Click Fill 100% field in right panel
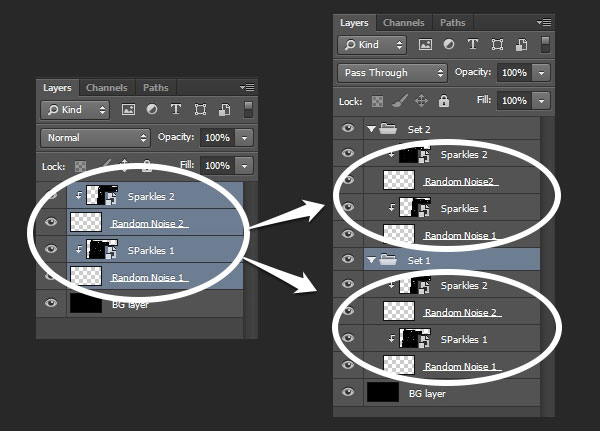The width and height of the screenshot is (600, 431). click(515, 101)
